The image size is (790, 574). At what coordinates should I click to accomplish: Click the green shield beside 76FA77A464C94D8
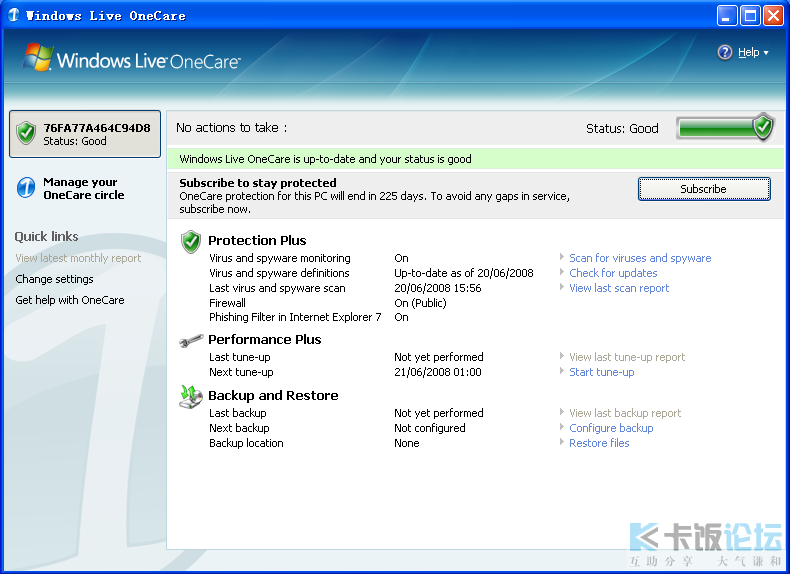coord(26,134)
